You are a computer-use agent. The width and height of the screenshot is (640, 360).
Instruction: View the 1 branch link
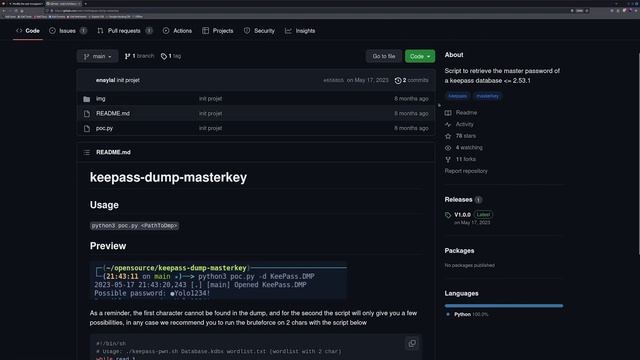click(139, 56)
